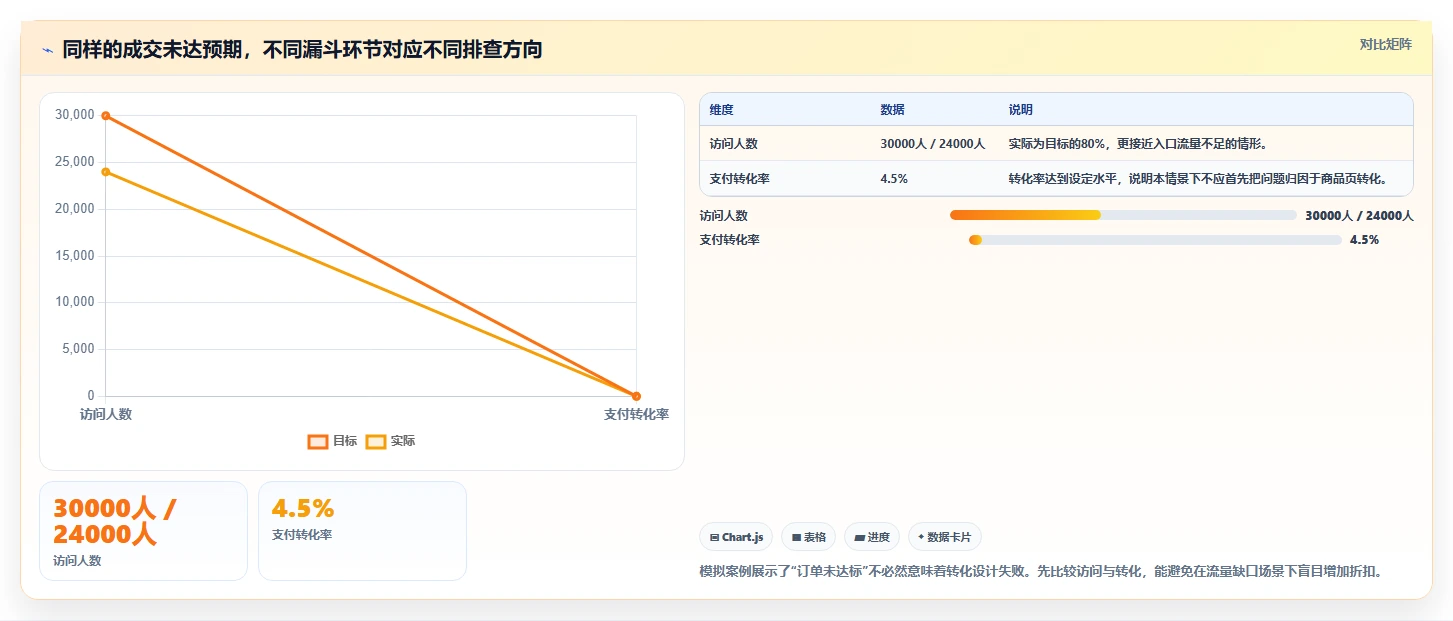Click the 数据 table column header
This screenshot has height=621, width=1453.
[x=892, y=110]
